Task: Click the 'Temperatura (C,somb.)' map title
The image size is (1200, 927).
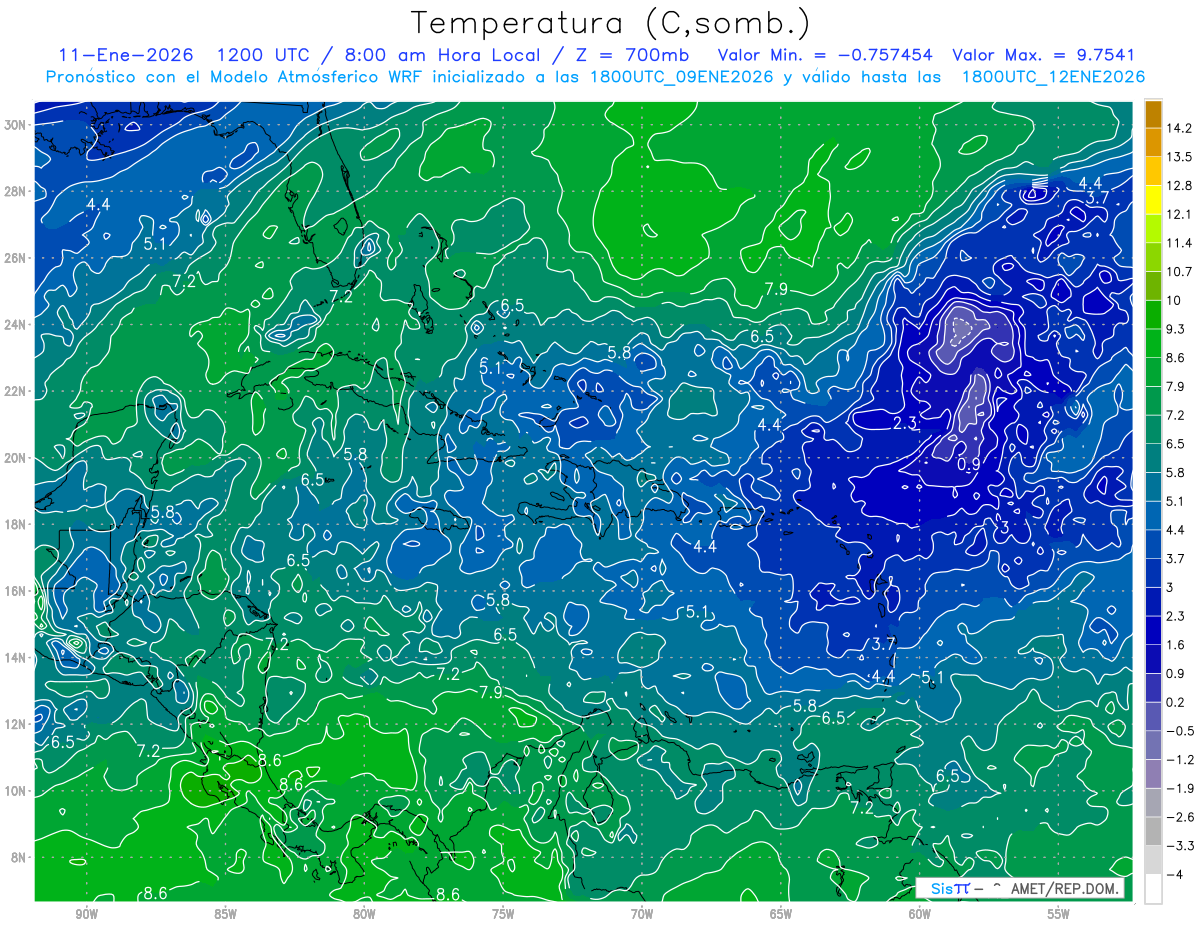Action: (611, 24)
